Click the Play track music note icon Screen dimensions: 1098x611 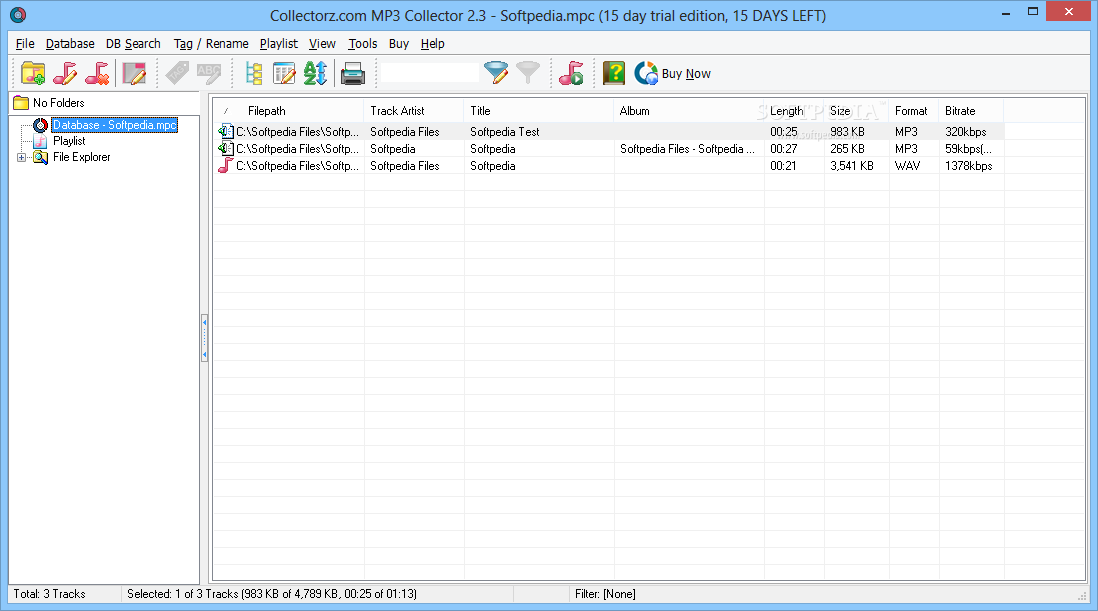[x=571, y=73]
